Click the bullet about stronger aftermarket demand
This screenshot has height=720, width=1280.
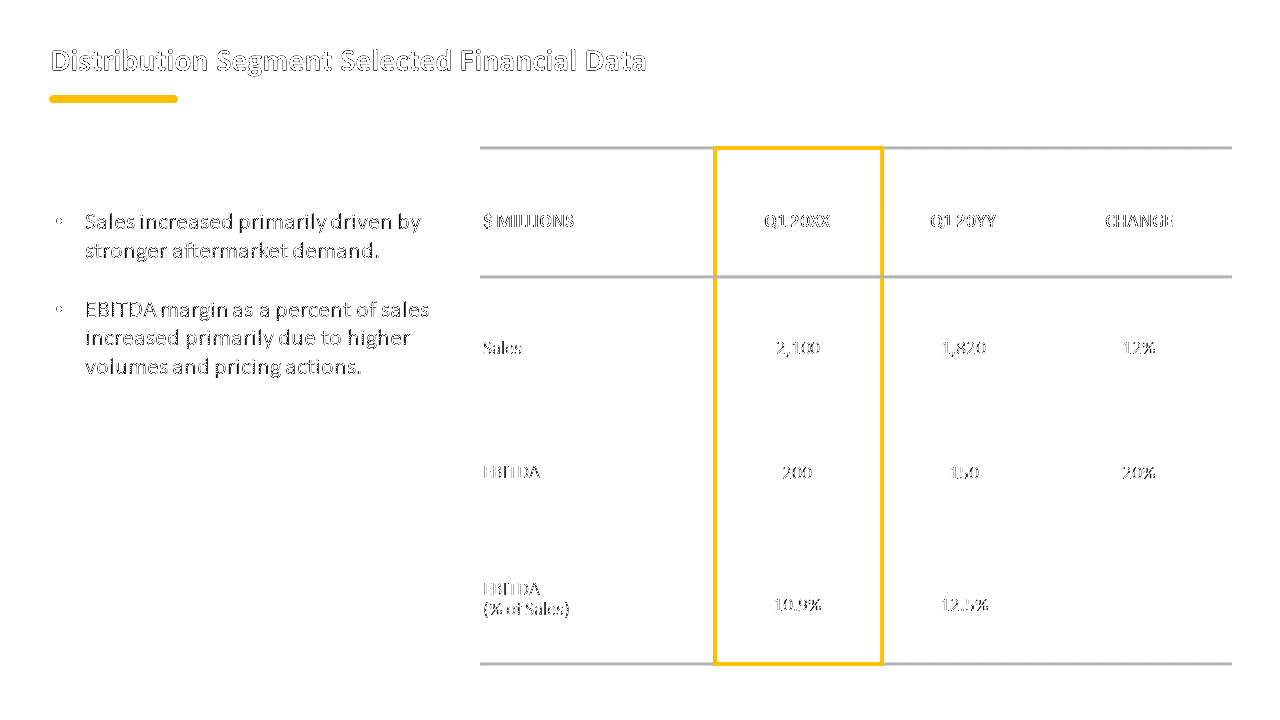coord(252,236)
